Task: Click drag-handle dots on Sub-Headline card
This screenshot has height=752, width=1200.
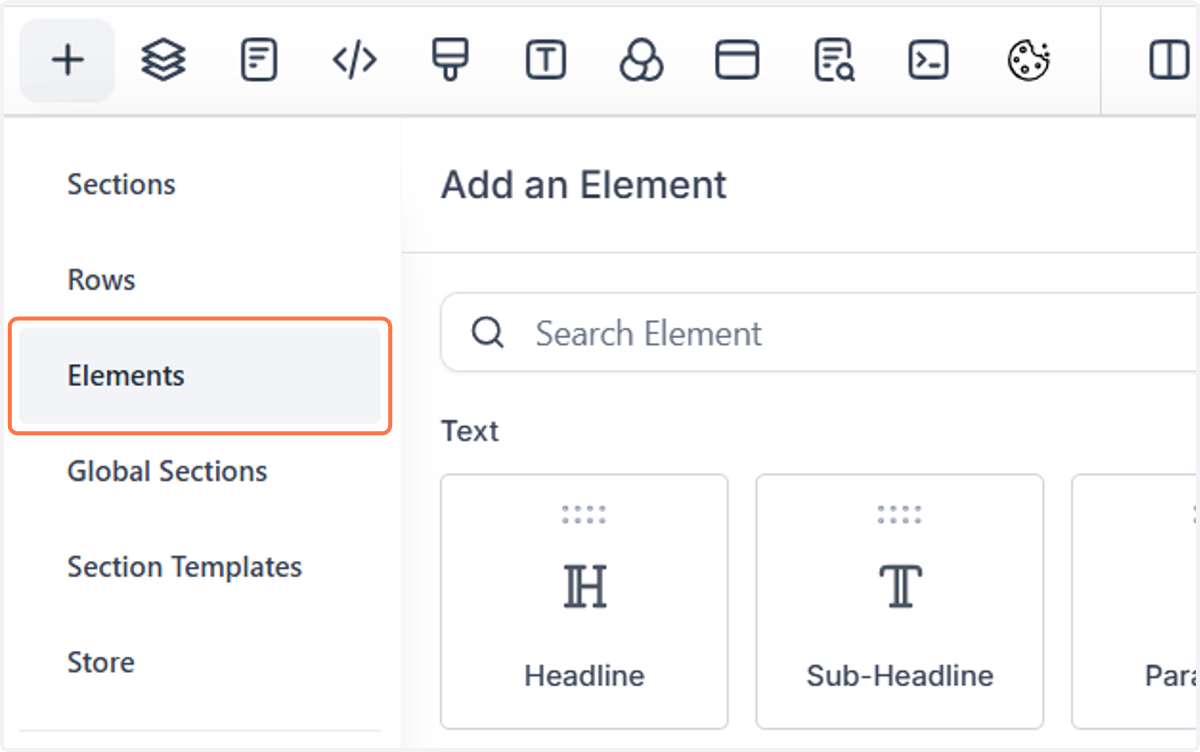Action: [900, 515]
